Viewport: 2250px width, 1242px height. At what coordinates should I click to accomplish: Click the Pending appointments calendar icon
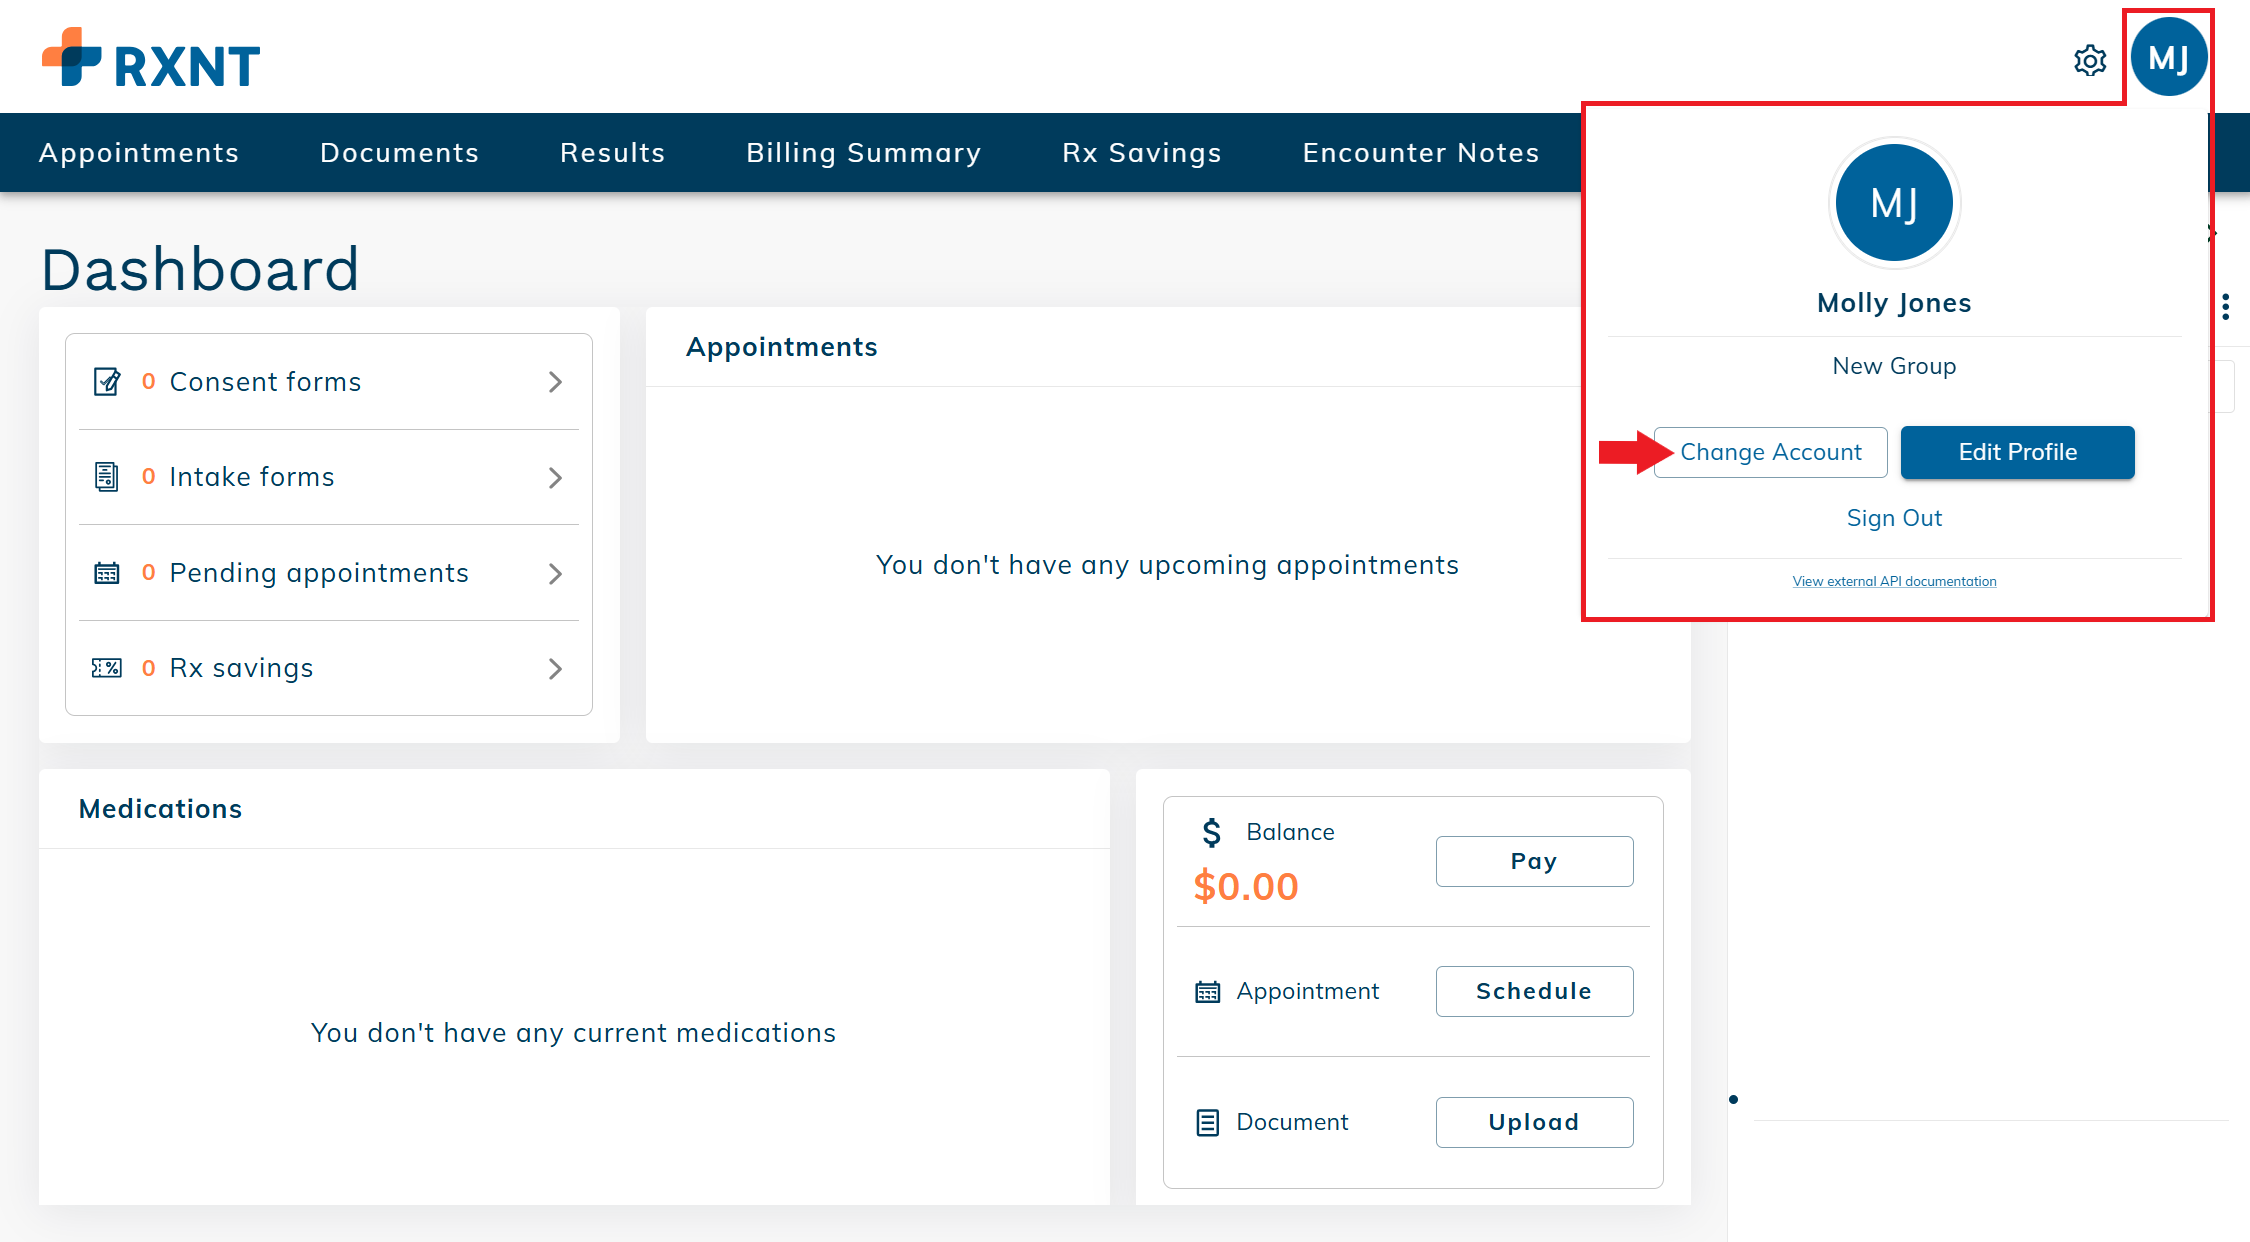coord(108,572)
